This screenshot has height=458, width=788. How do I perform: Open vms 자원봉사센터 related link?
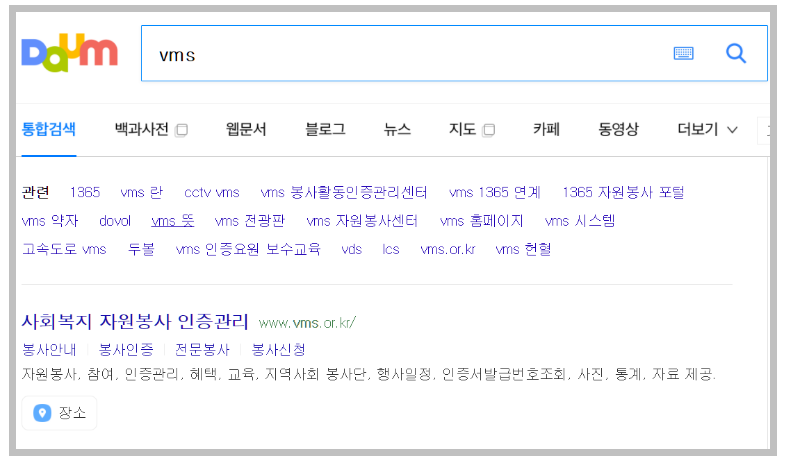coord(362,221)
